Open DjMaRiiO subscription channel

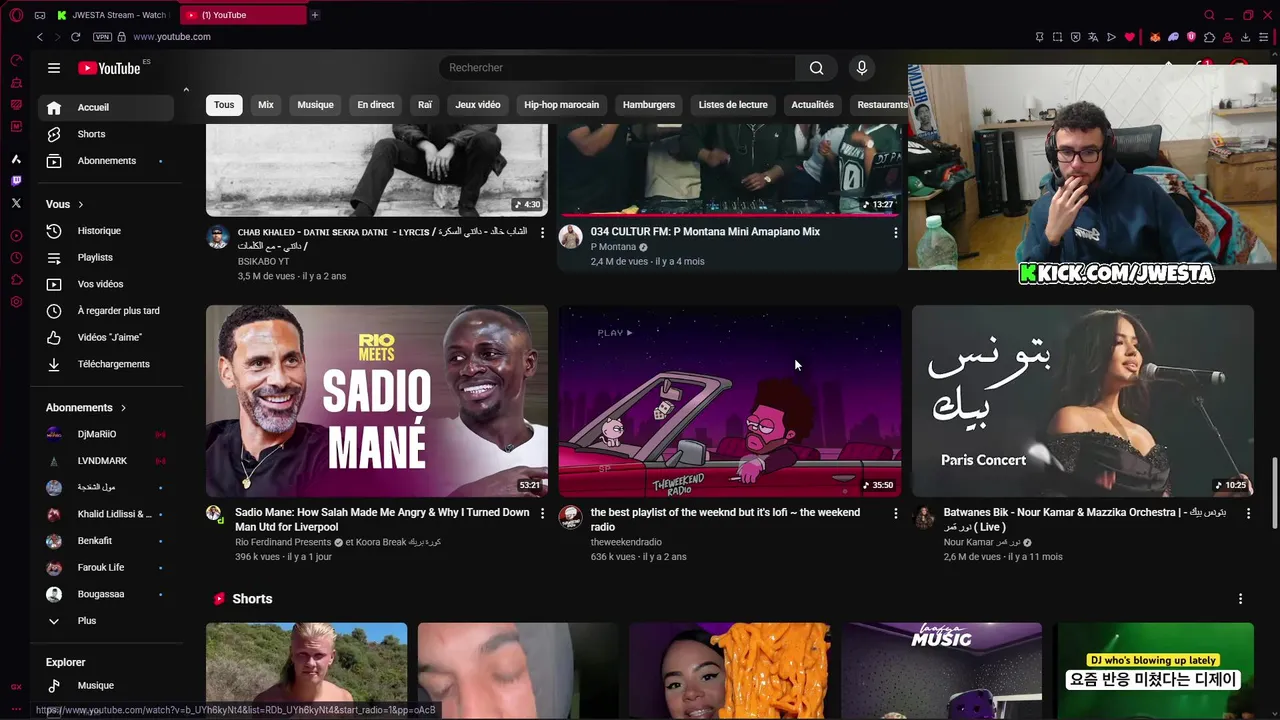coord(105,434)
